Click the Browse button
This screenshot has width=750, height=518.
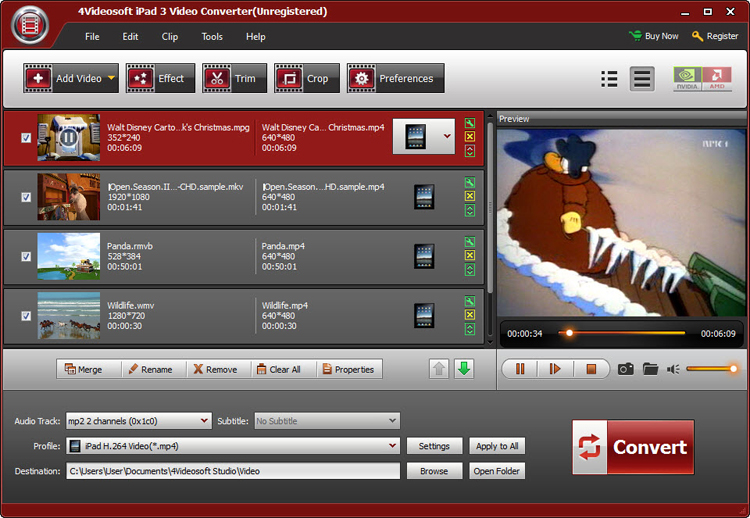click(x=434, y=471)
